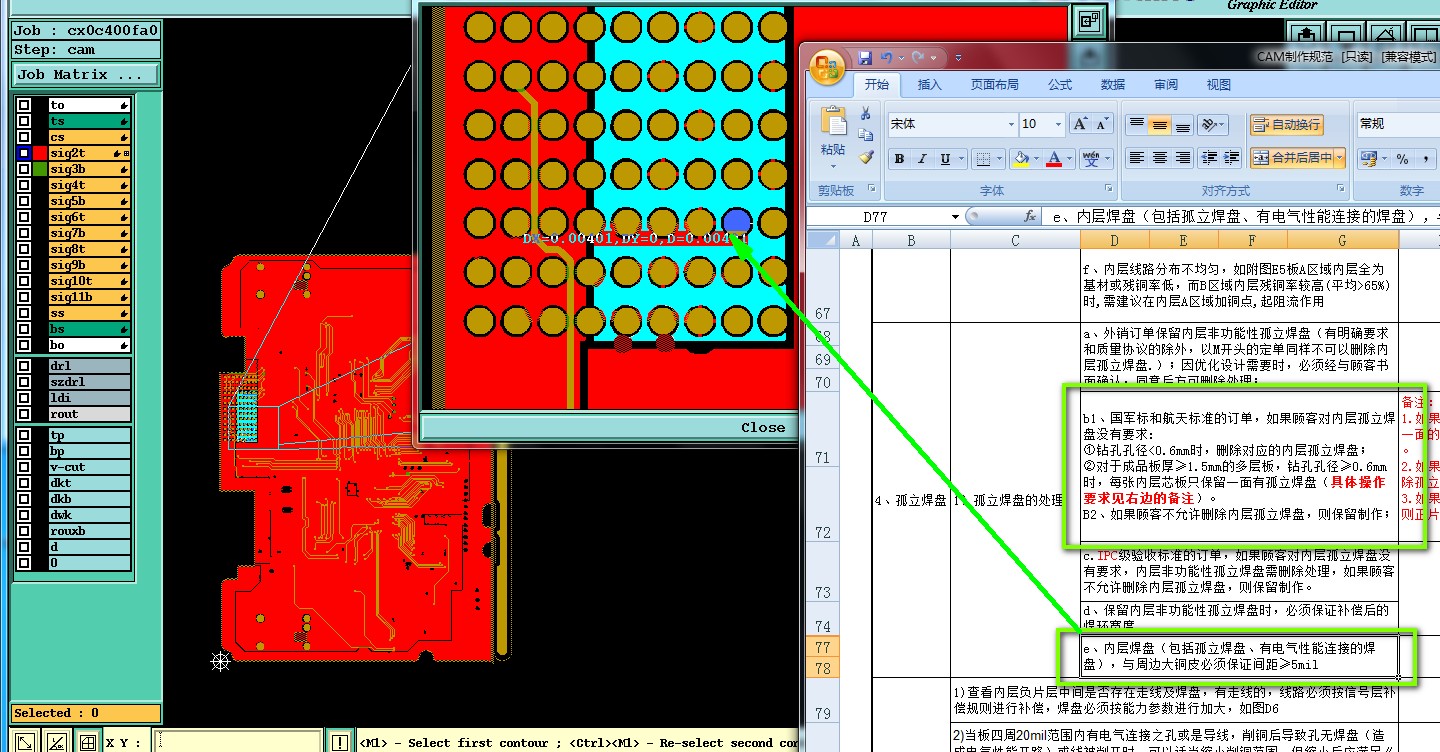Switch to the 数据 ribbon tab
The height and width of the screenshot is (752, 1440).
tap(1112, 85)
